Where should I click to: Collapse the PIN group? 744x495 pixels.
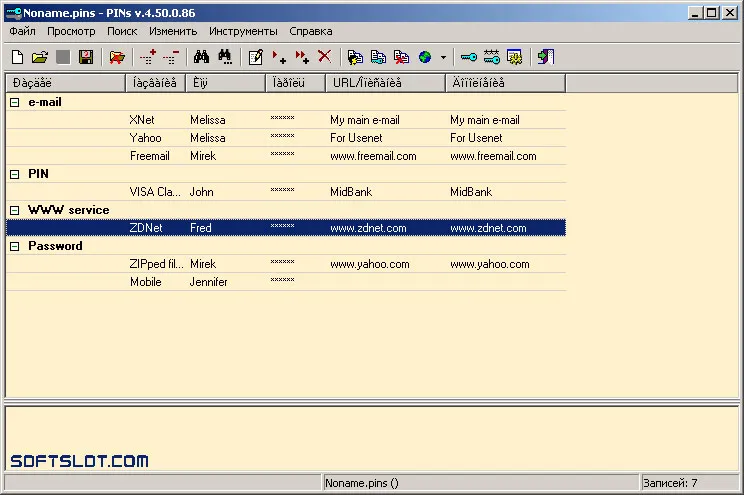tap(15, 174)
